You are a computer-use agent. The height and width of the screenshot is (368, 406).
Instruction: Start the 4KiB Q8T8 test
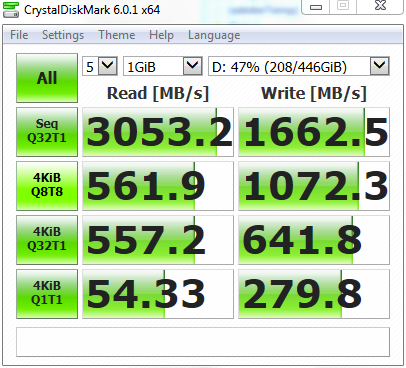pos(47,186)
